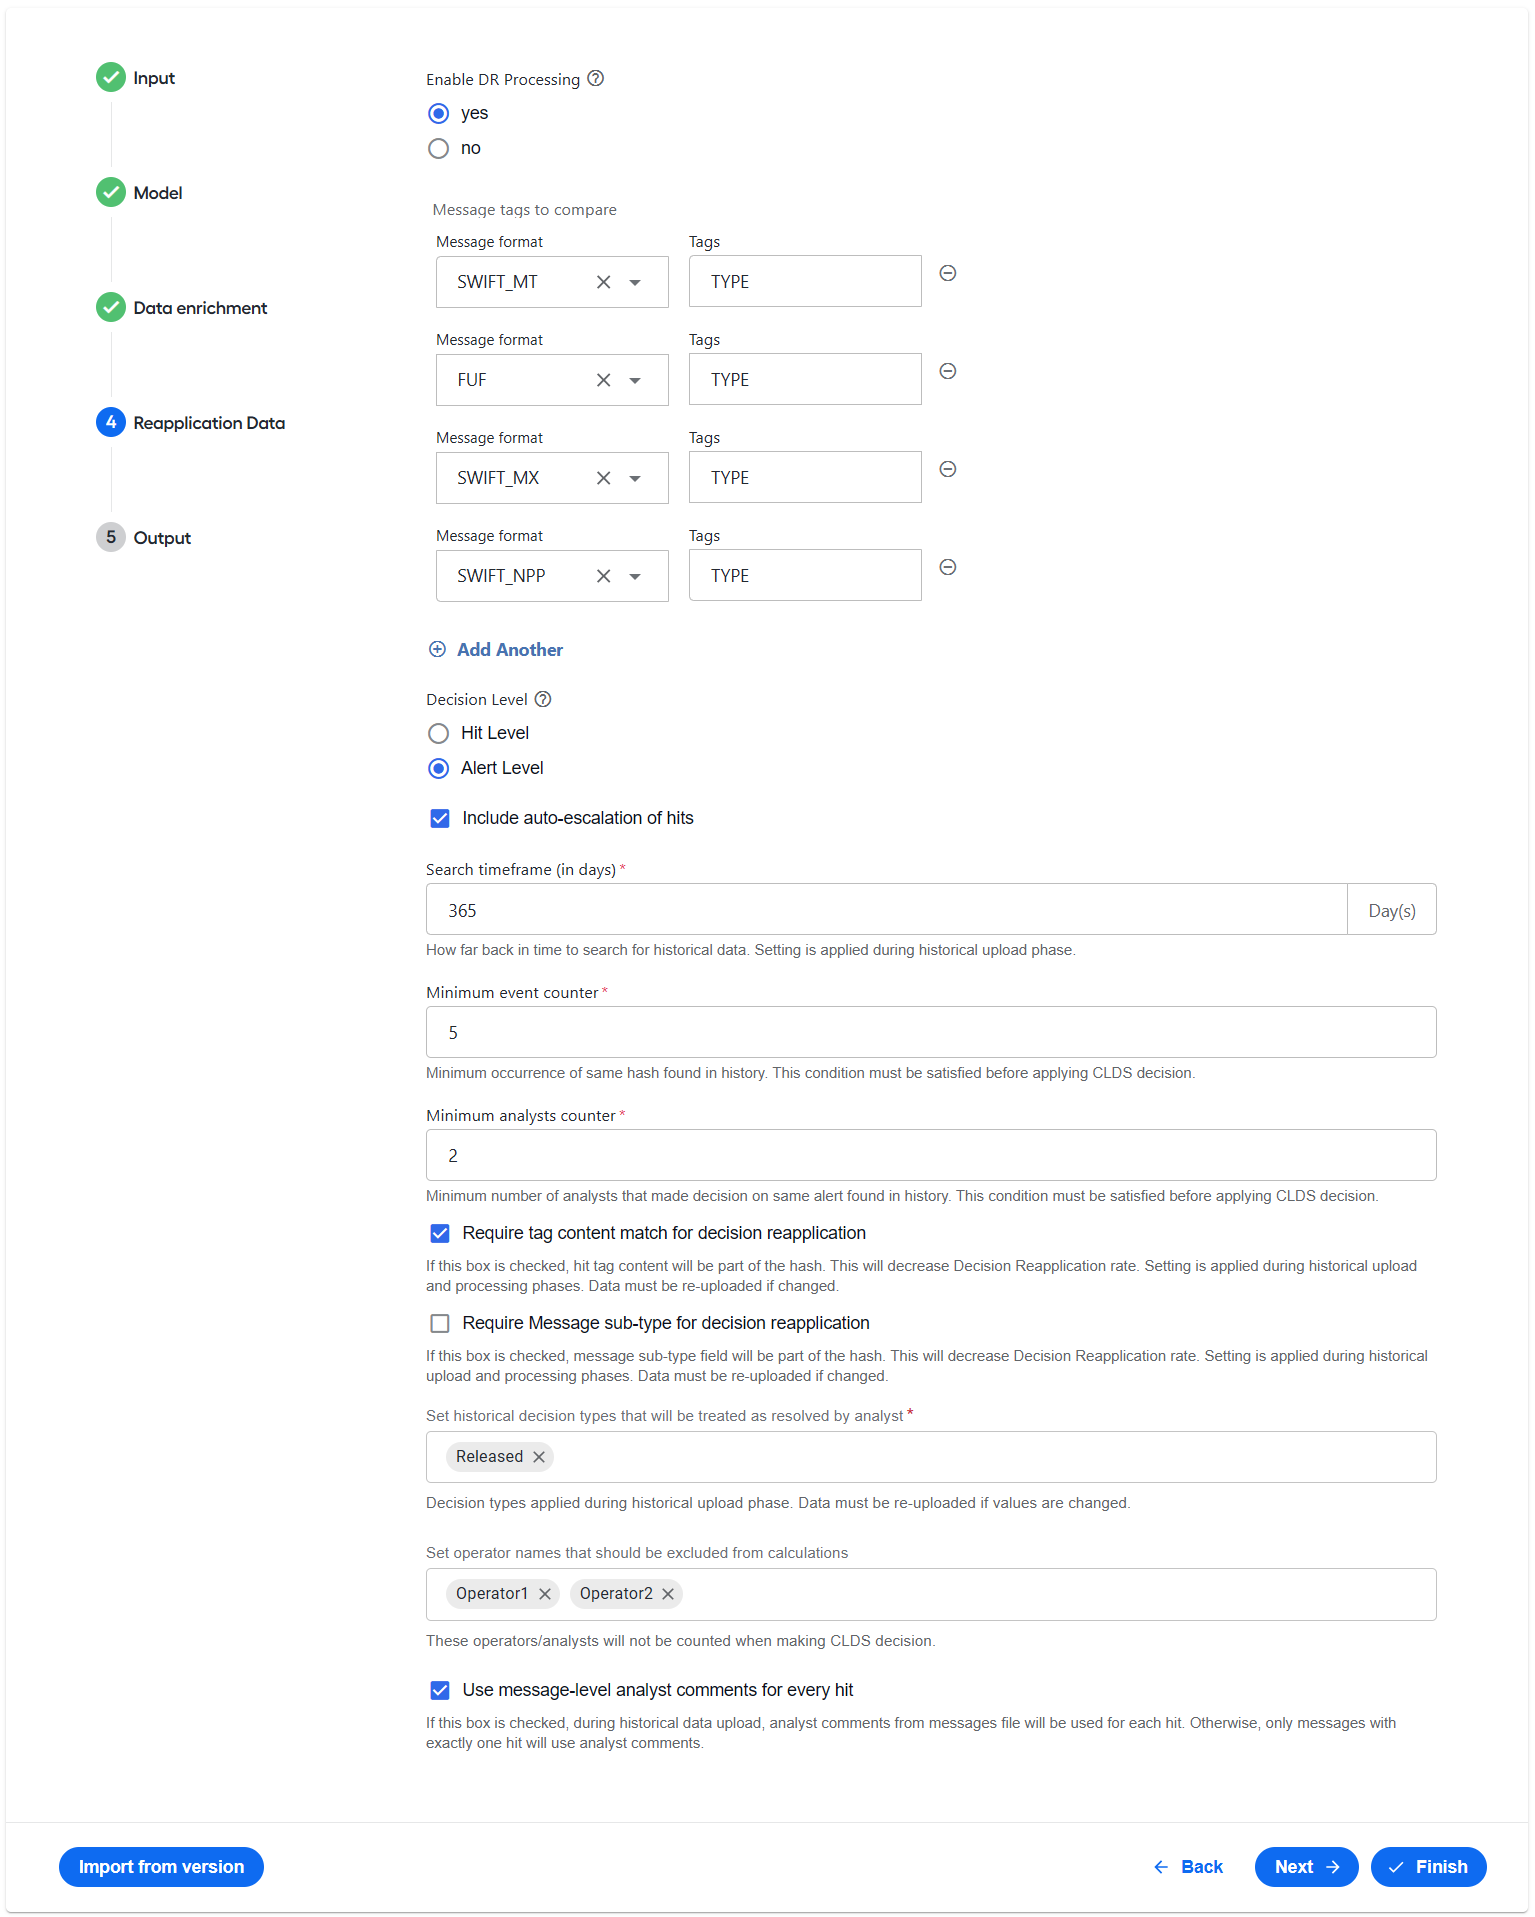1535x1917 pixels.
Task: Select the Hit Level radio option
Action: click(x=438, y=733)
